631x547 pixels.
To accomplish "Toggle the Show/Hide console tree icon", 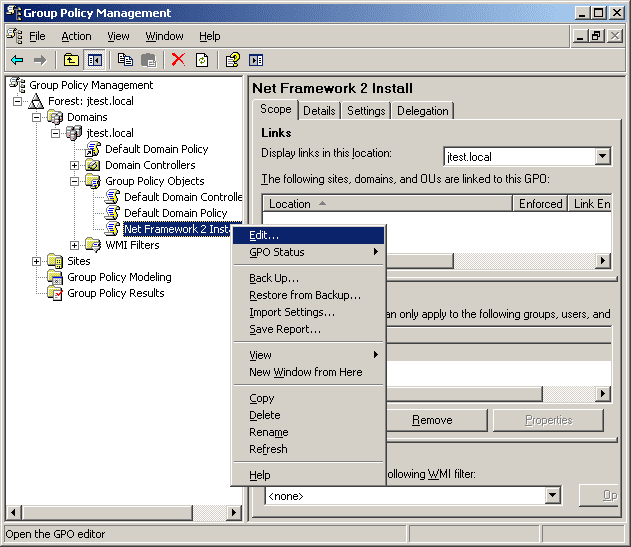I will pos(95,60).
